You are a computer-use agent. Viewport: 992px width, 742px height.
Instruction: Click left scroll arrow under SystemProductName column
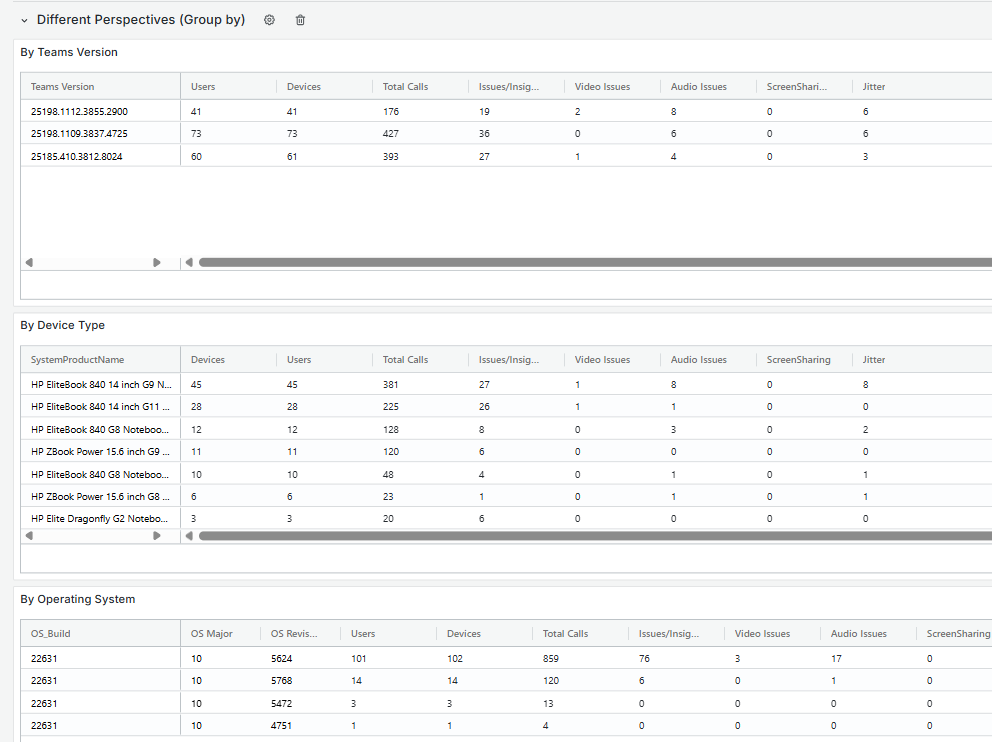29,536
